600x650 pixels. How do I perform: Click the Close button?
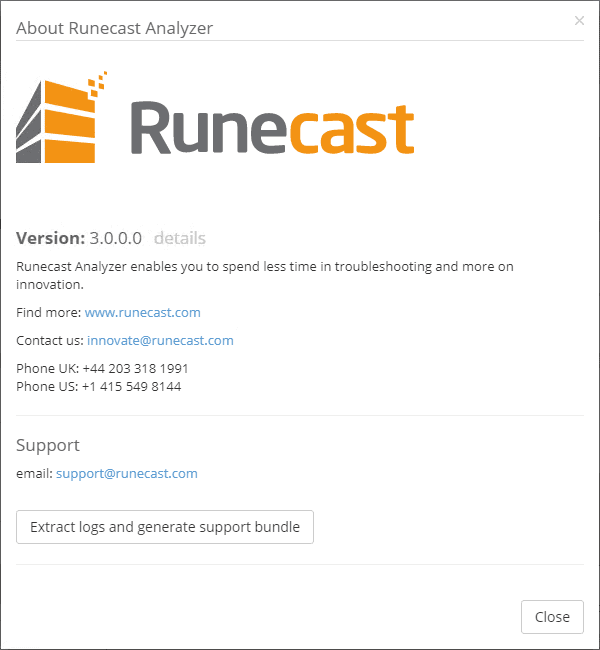coord(552,616)
